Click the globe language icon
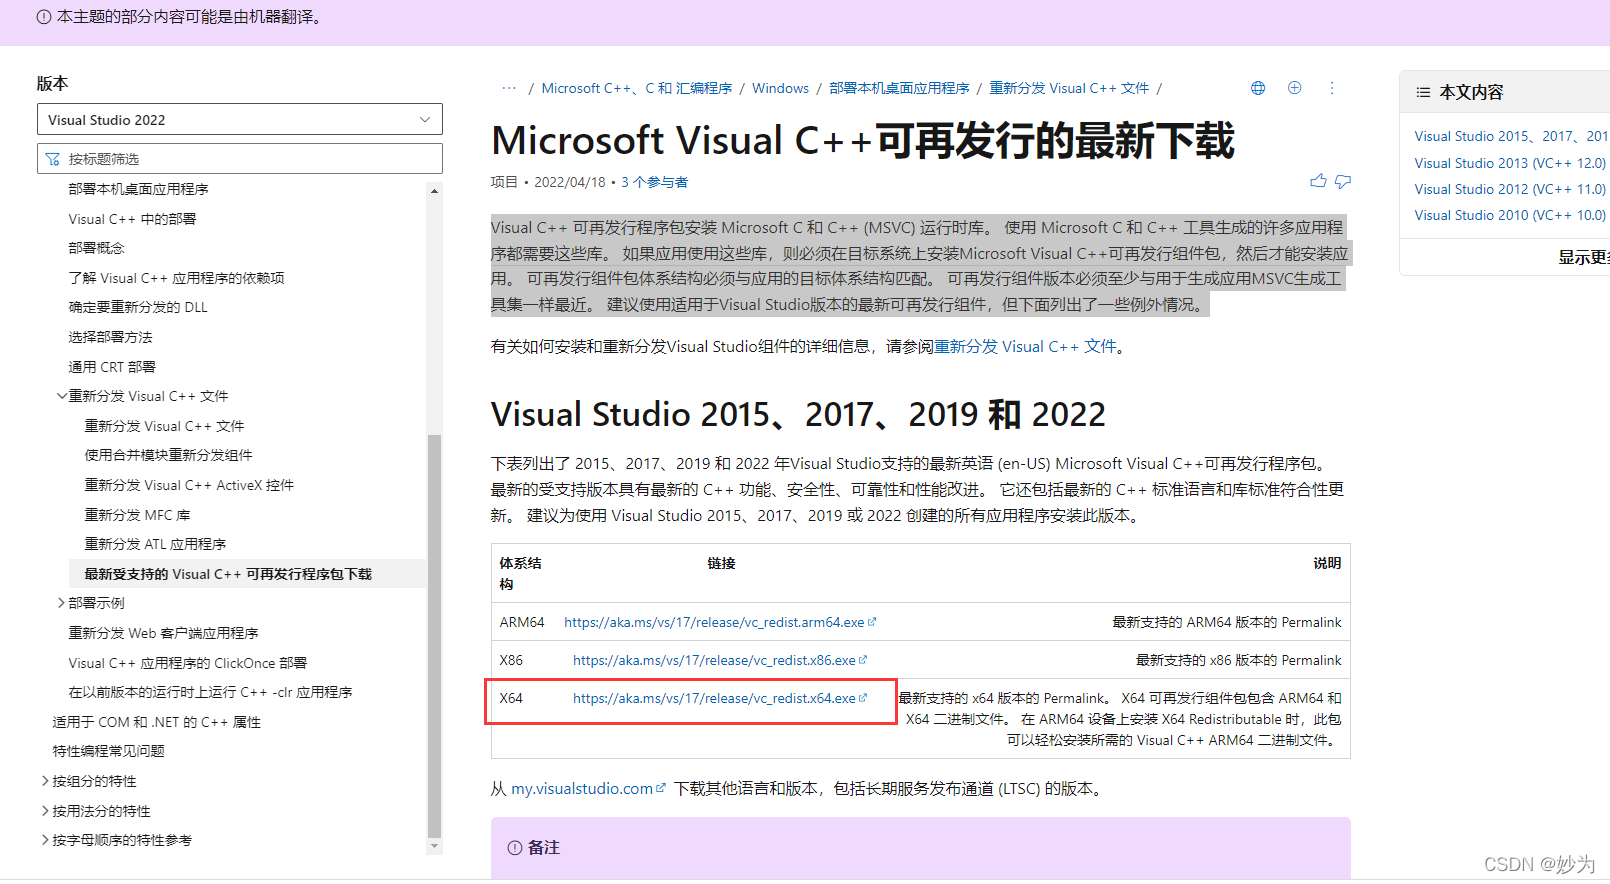 click(x=1258, y=88)
